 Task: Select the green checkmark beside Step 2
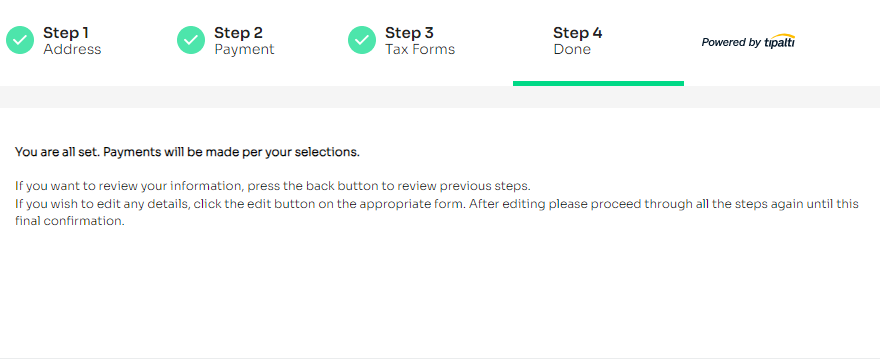coord(191,40)
